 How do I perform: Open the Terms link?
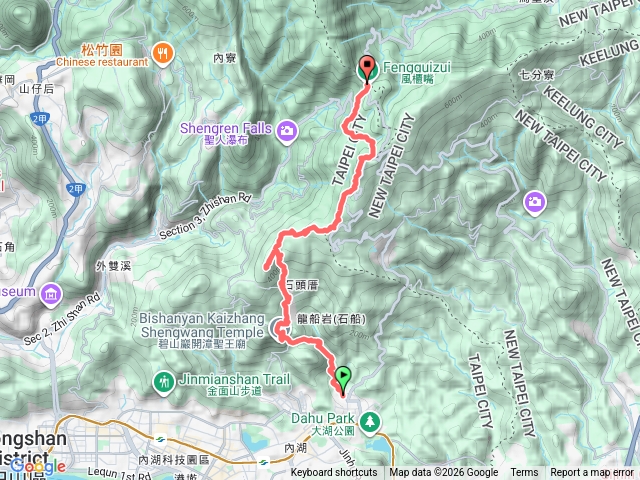point(524,473)
